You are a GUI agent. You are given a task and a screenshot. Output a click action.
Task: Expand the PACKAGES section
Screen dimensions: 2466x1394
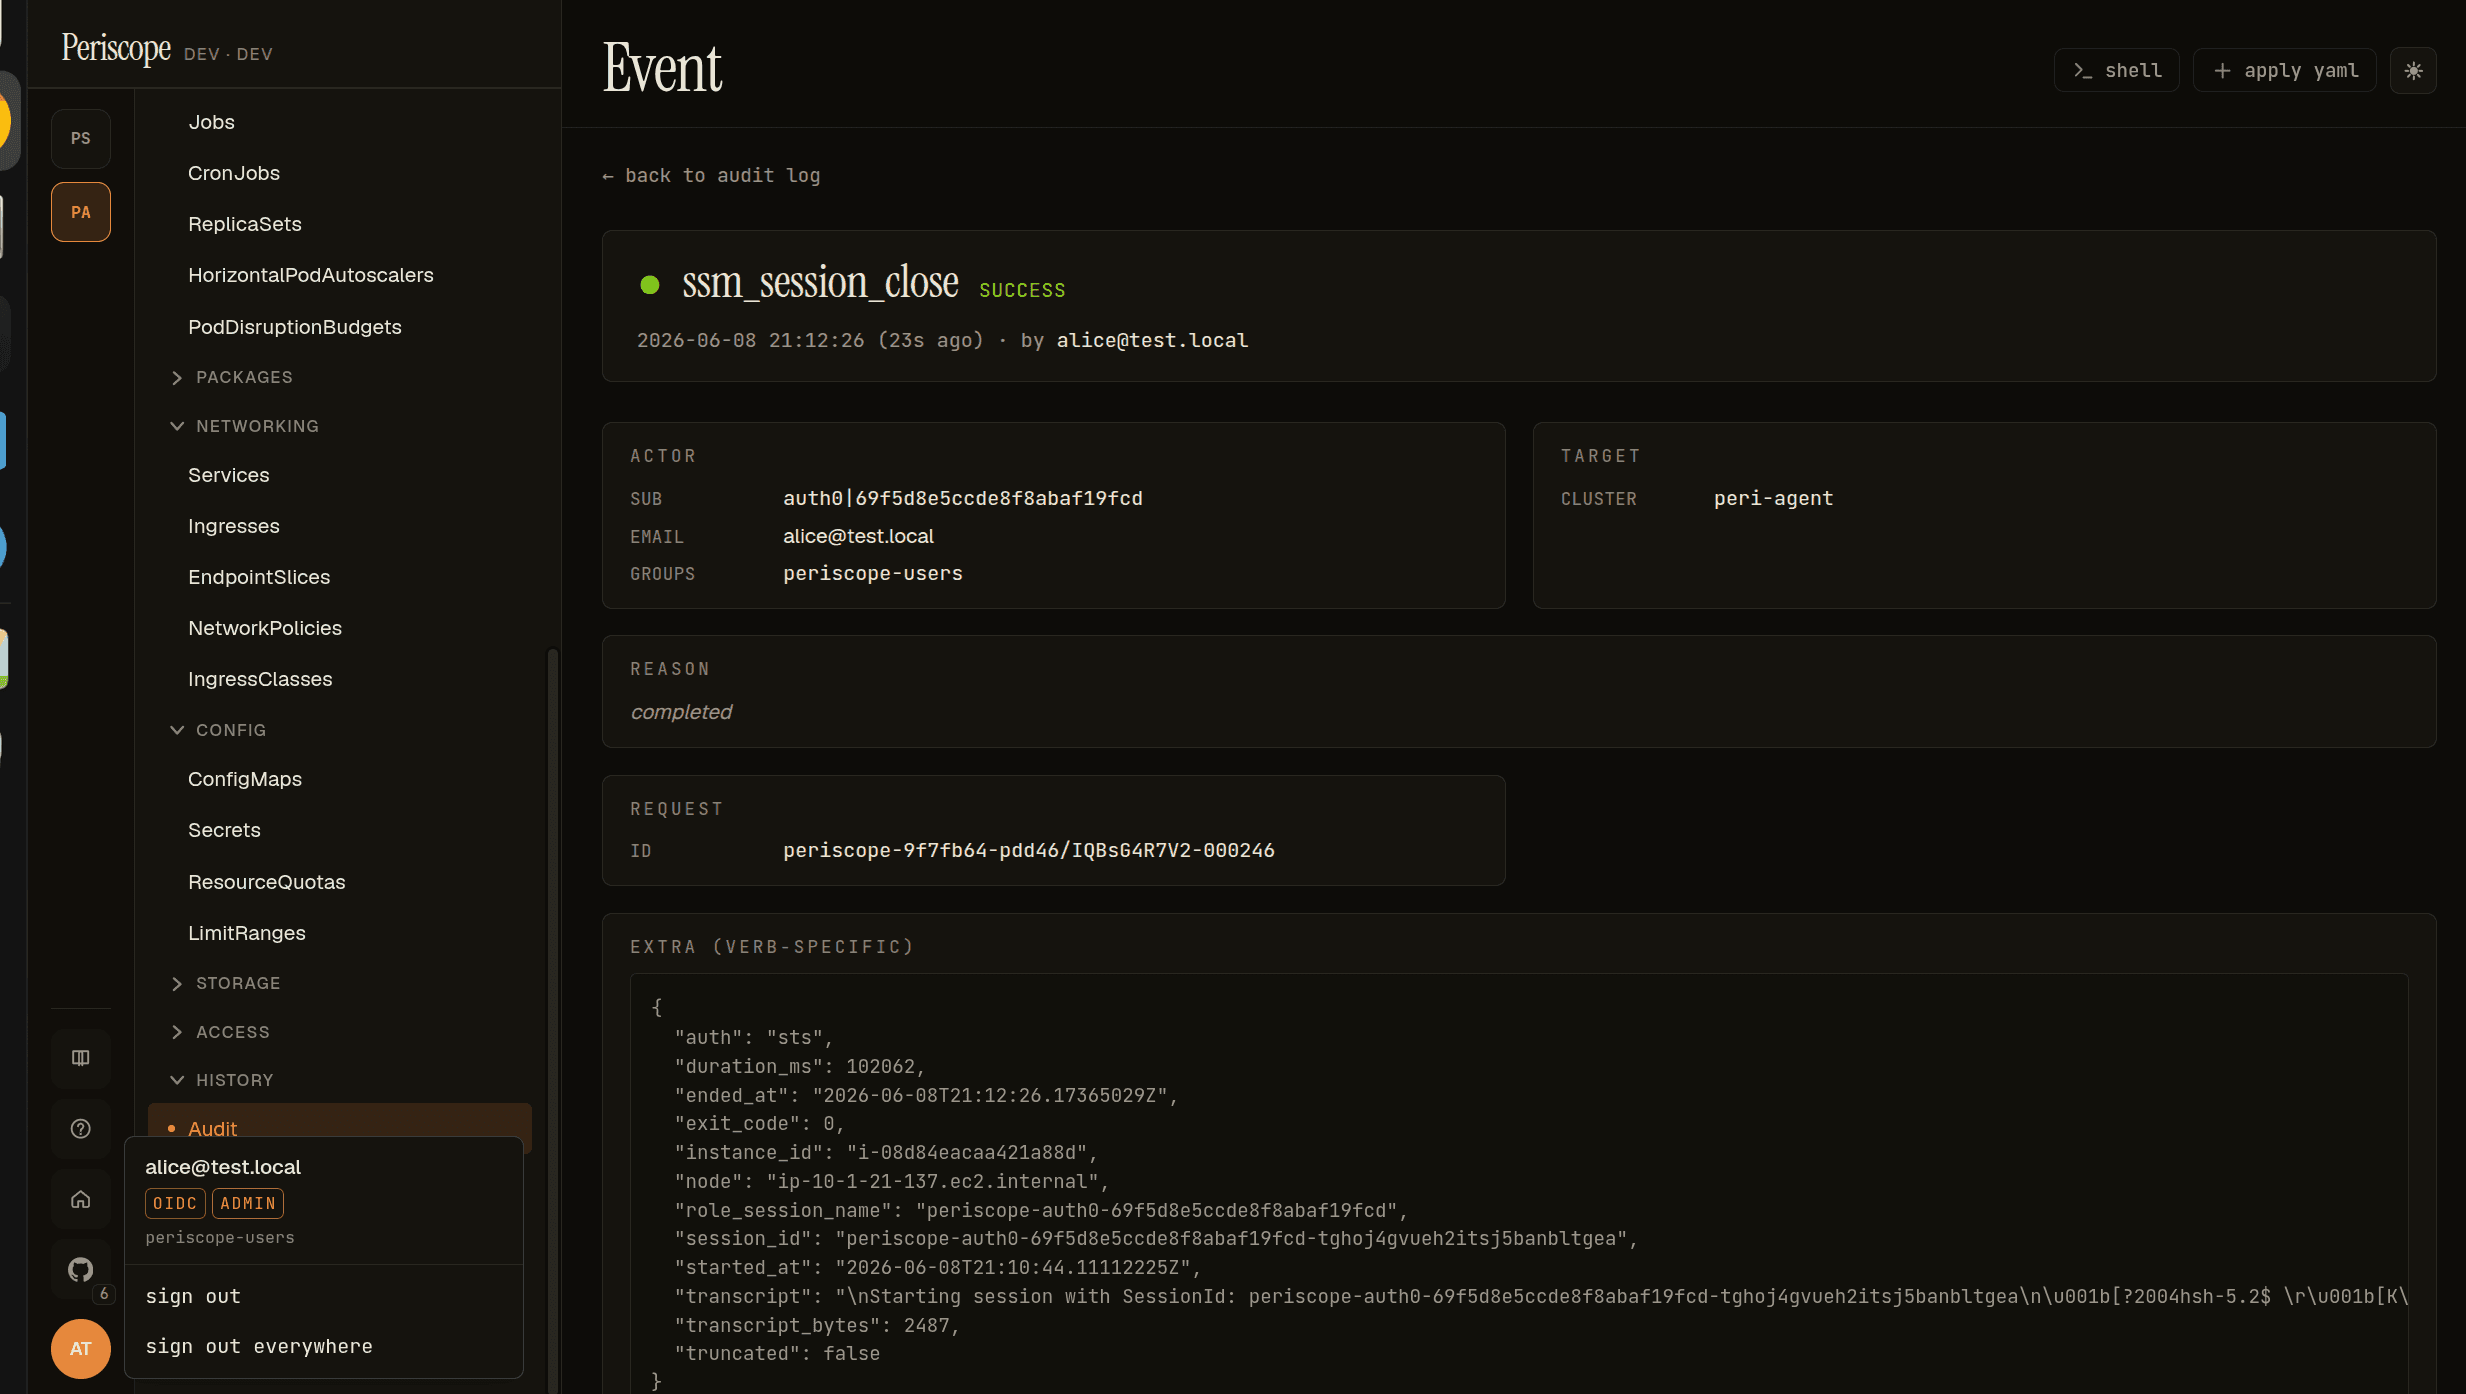point(244,377)
